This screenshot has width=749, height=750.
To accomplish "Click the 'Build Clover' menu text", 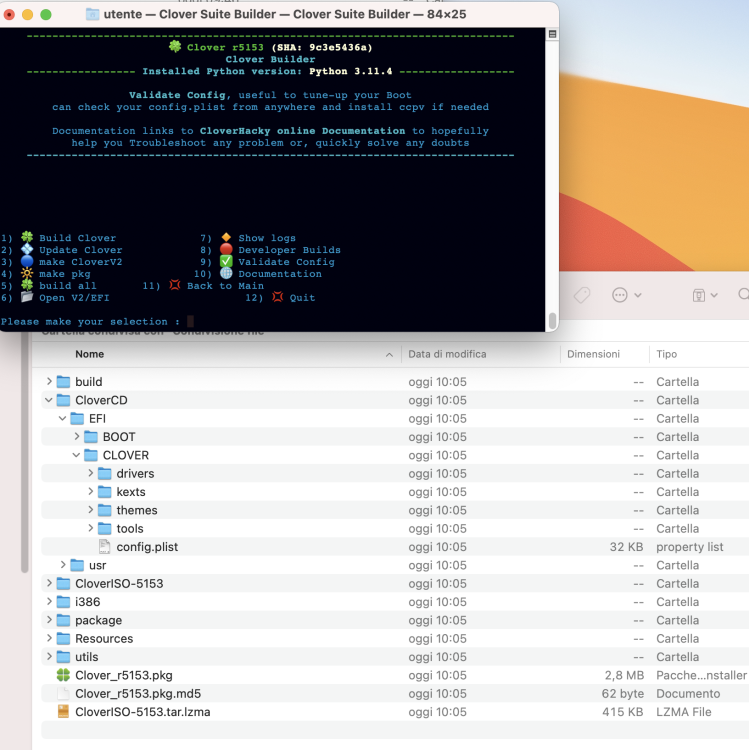I will pos(77,238).
